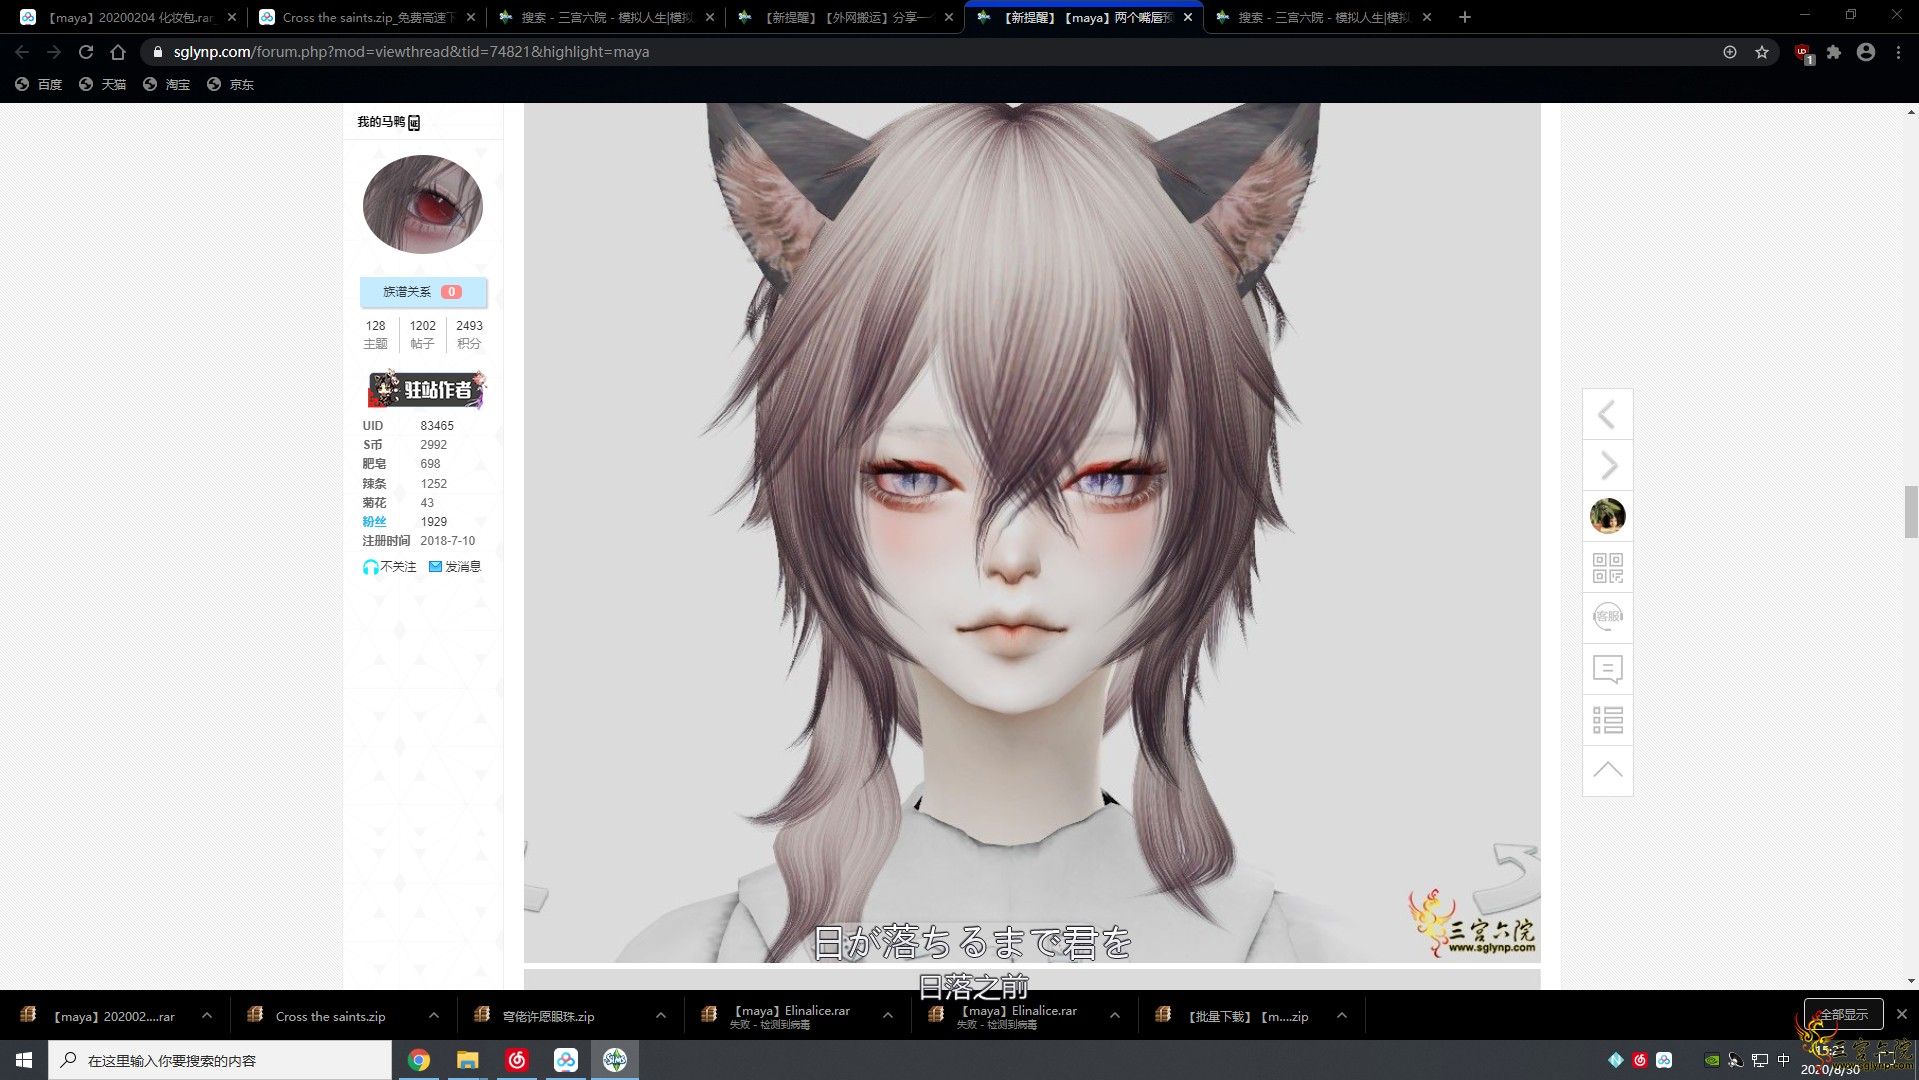Go to next thread via right arrow
Screen dimensions: 1919x1080
(x=1607, y=465)
